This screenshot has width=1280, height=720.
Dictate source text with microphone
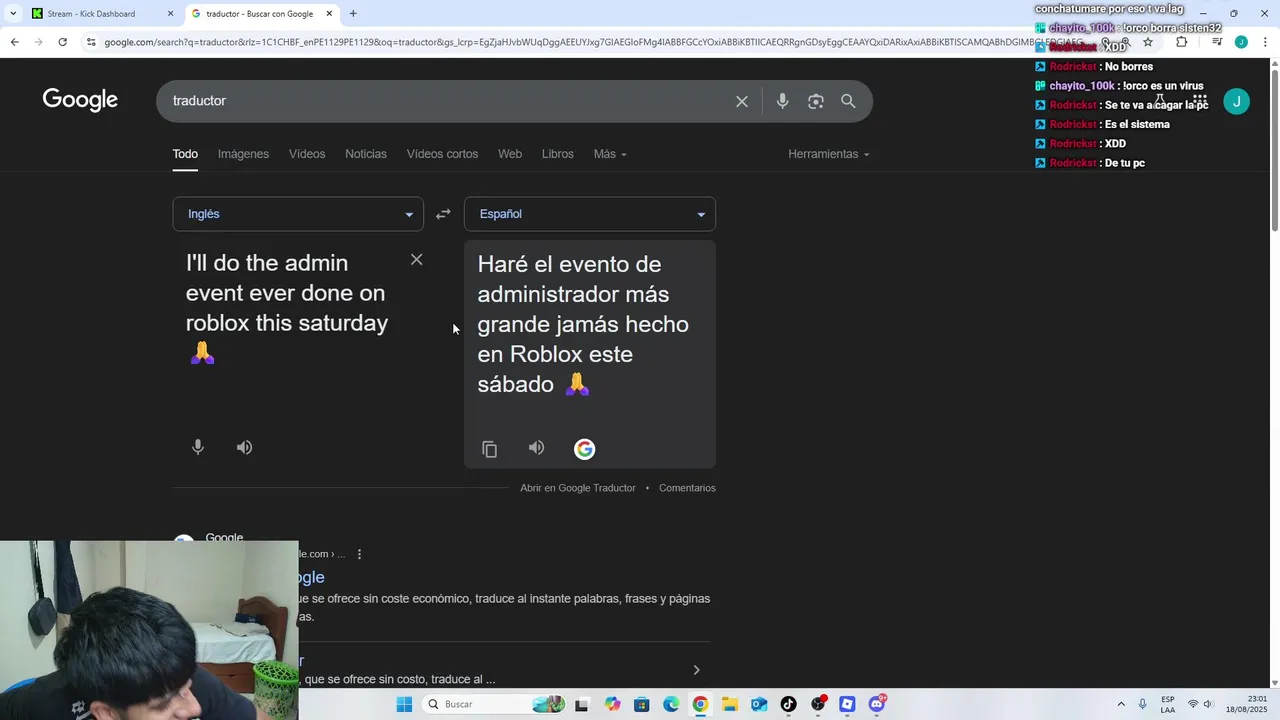click(x=198, y=447)
